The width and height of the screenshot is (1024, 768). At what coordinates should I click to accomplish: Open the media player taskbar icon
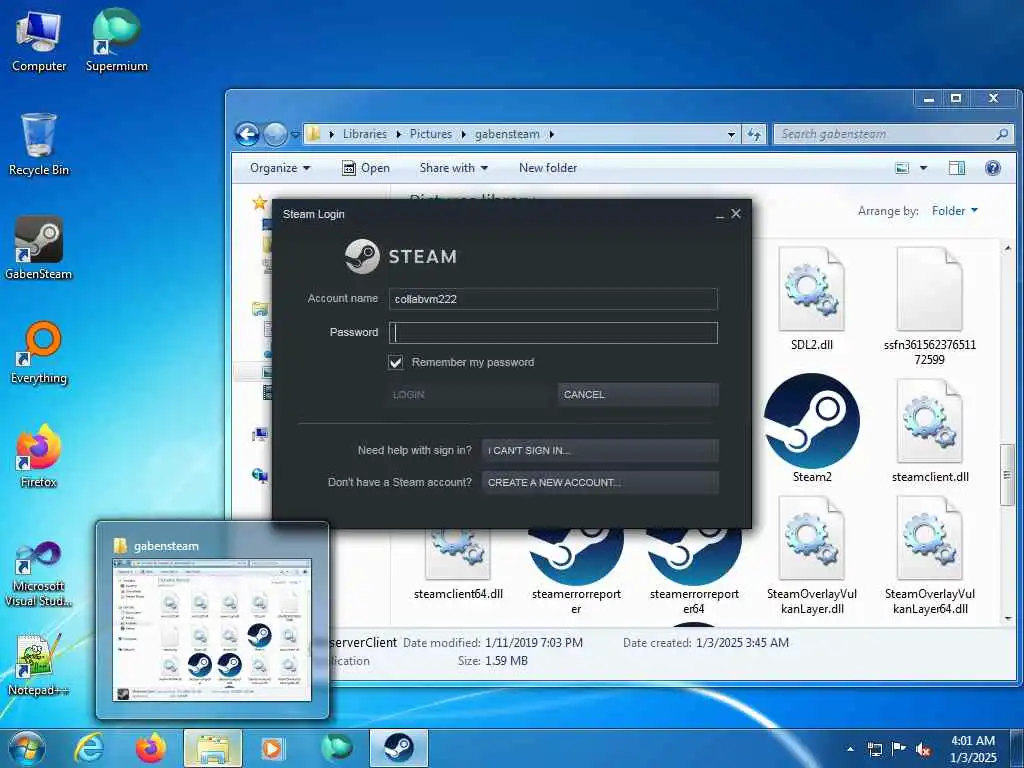[x=272, y=748]
